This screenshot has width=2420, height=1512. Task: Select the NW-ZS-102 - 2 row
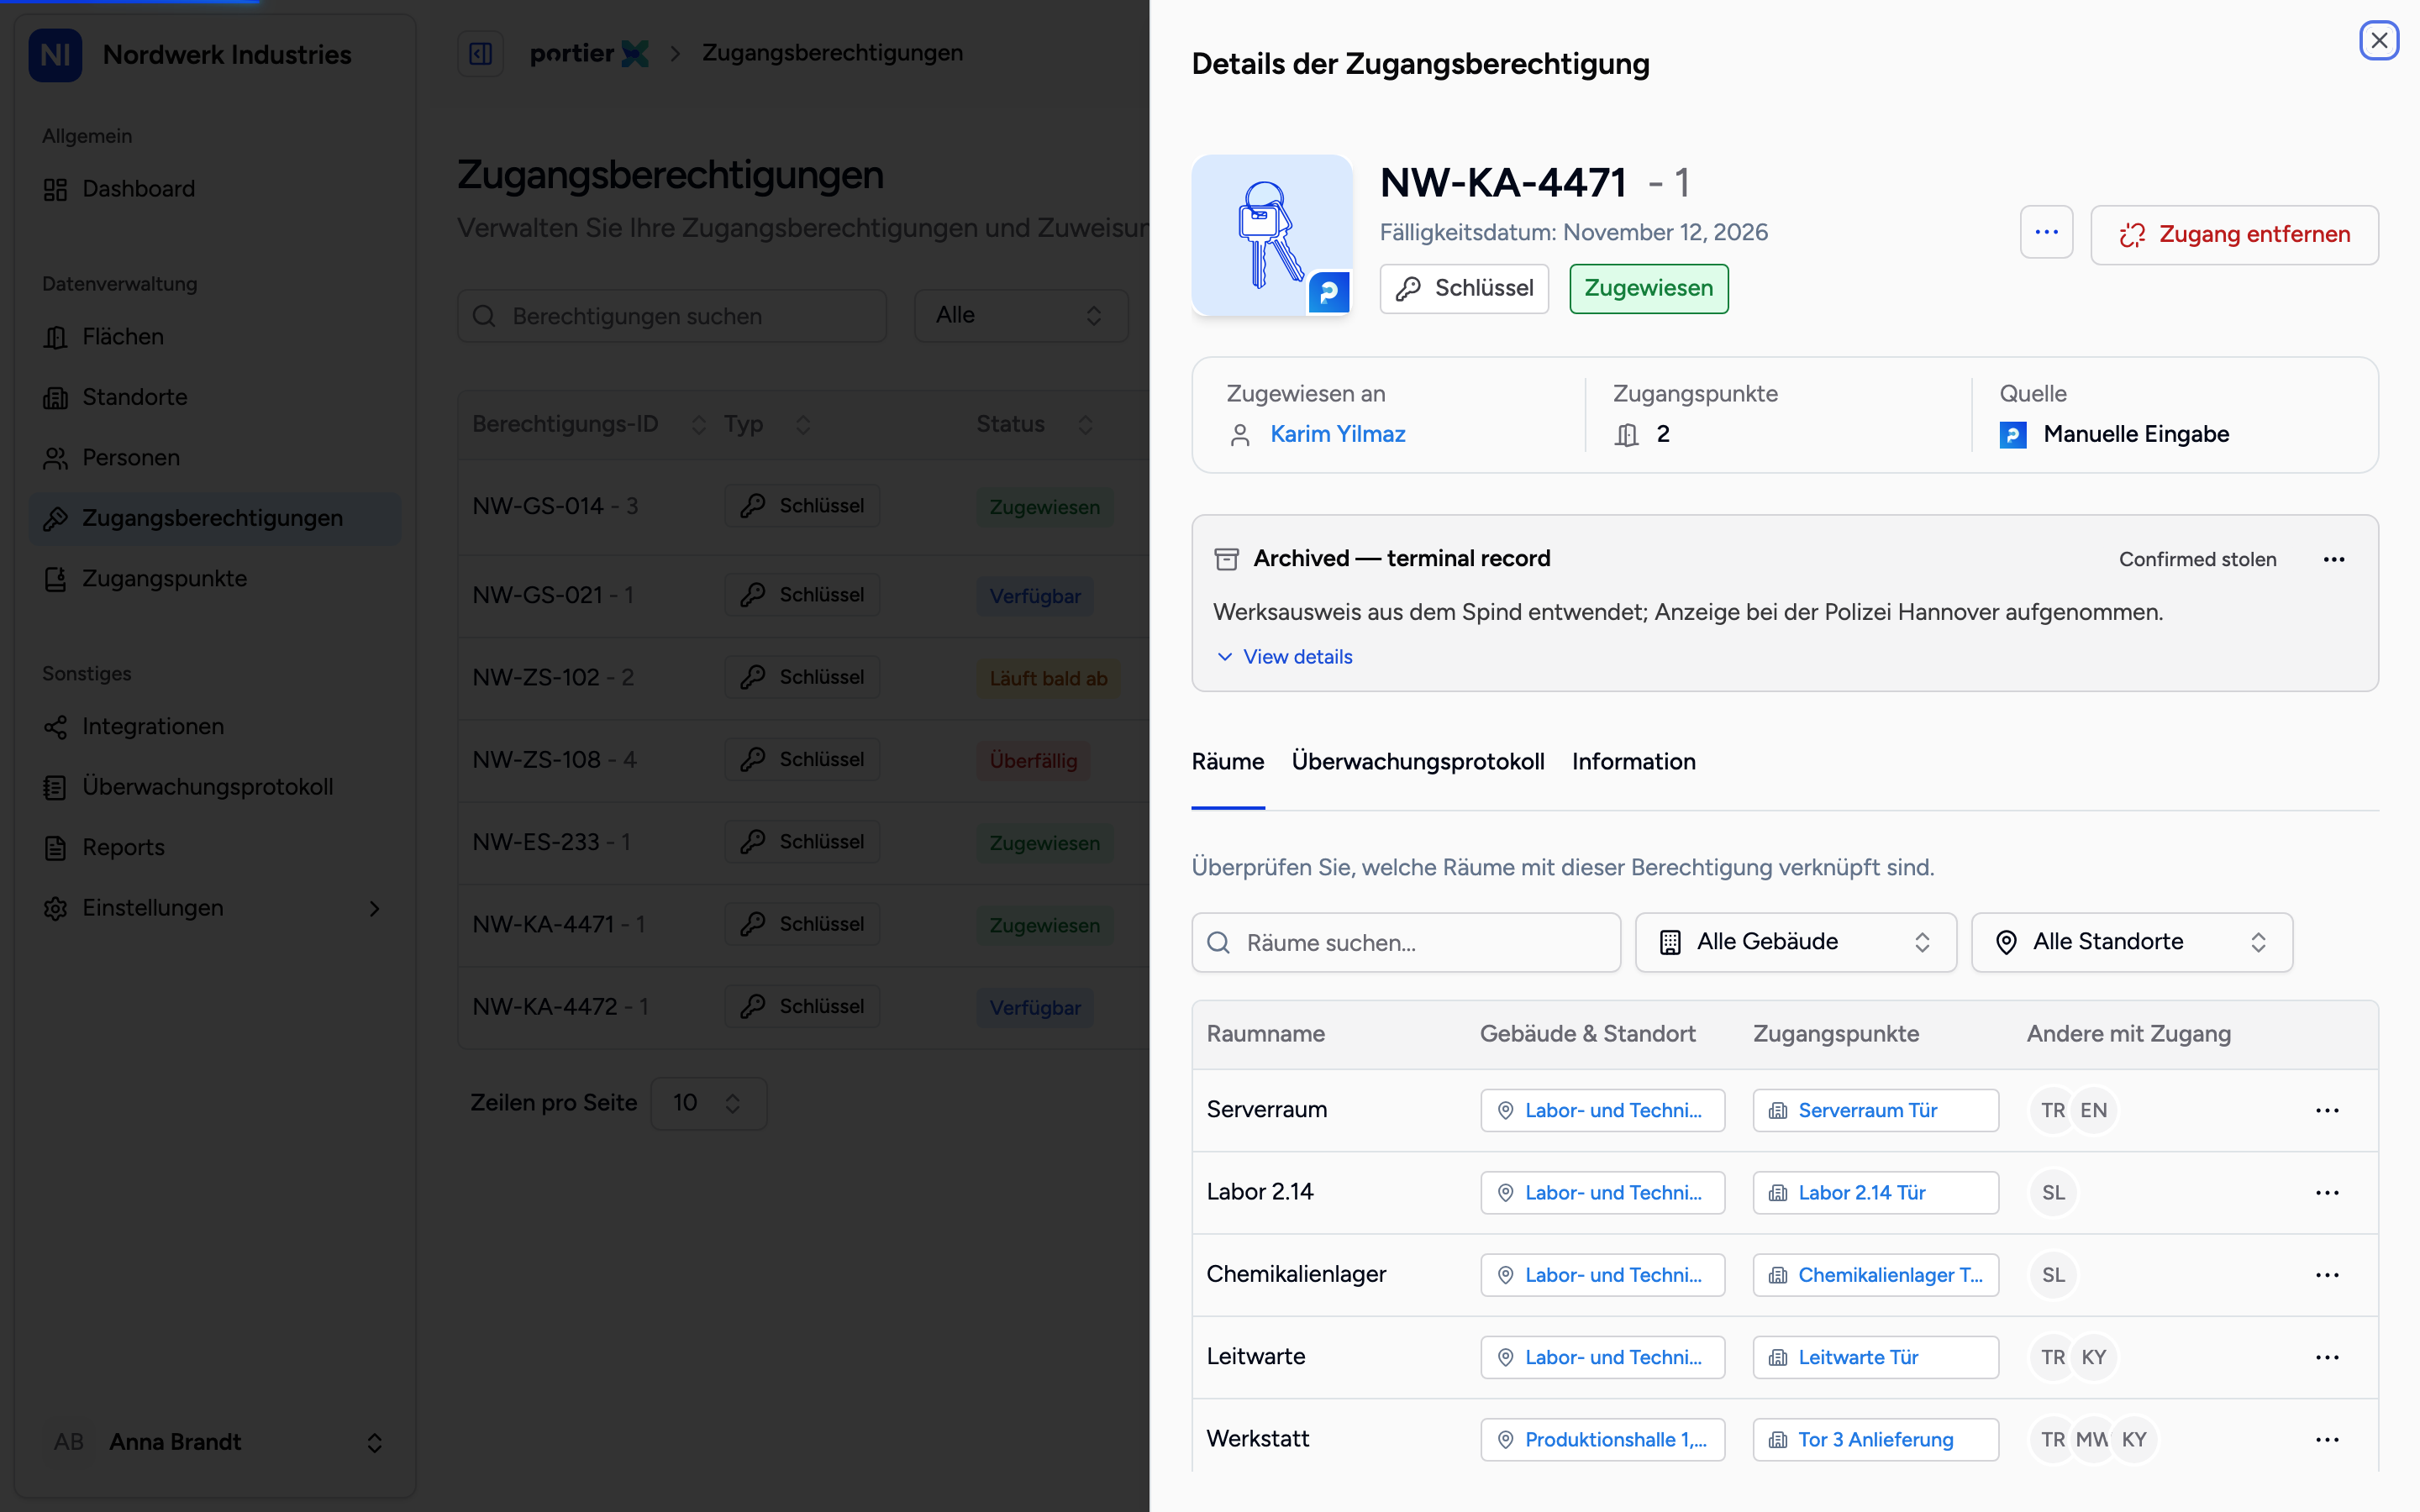tap(803, 677)
